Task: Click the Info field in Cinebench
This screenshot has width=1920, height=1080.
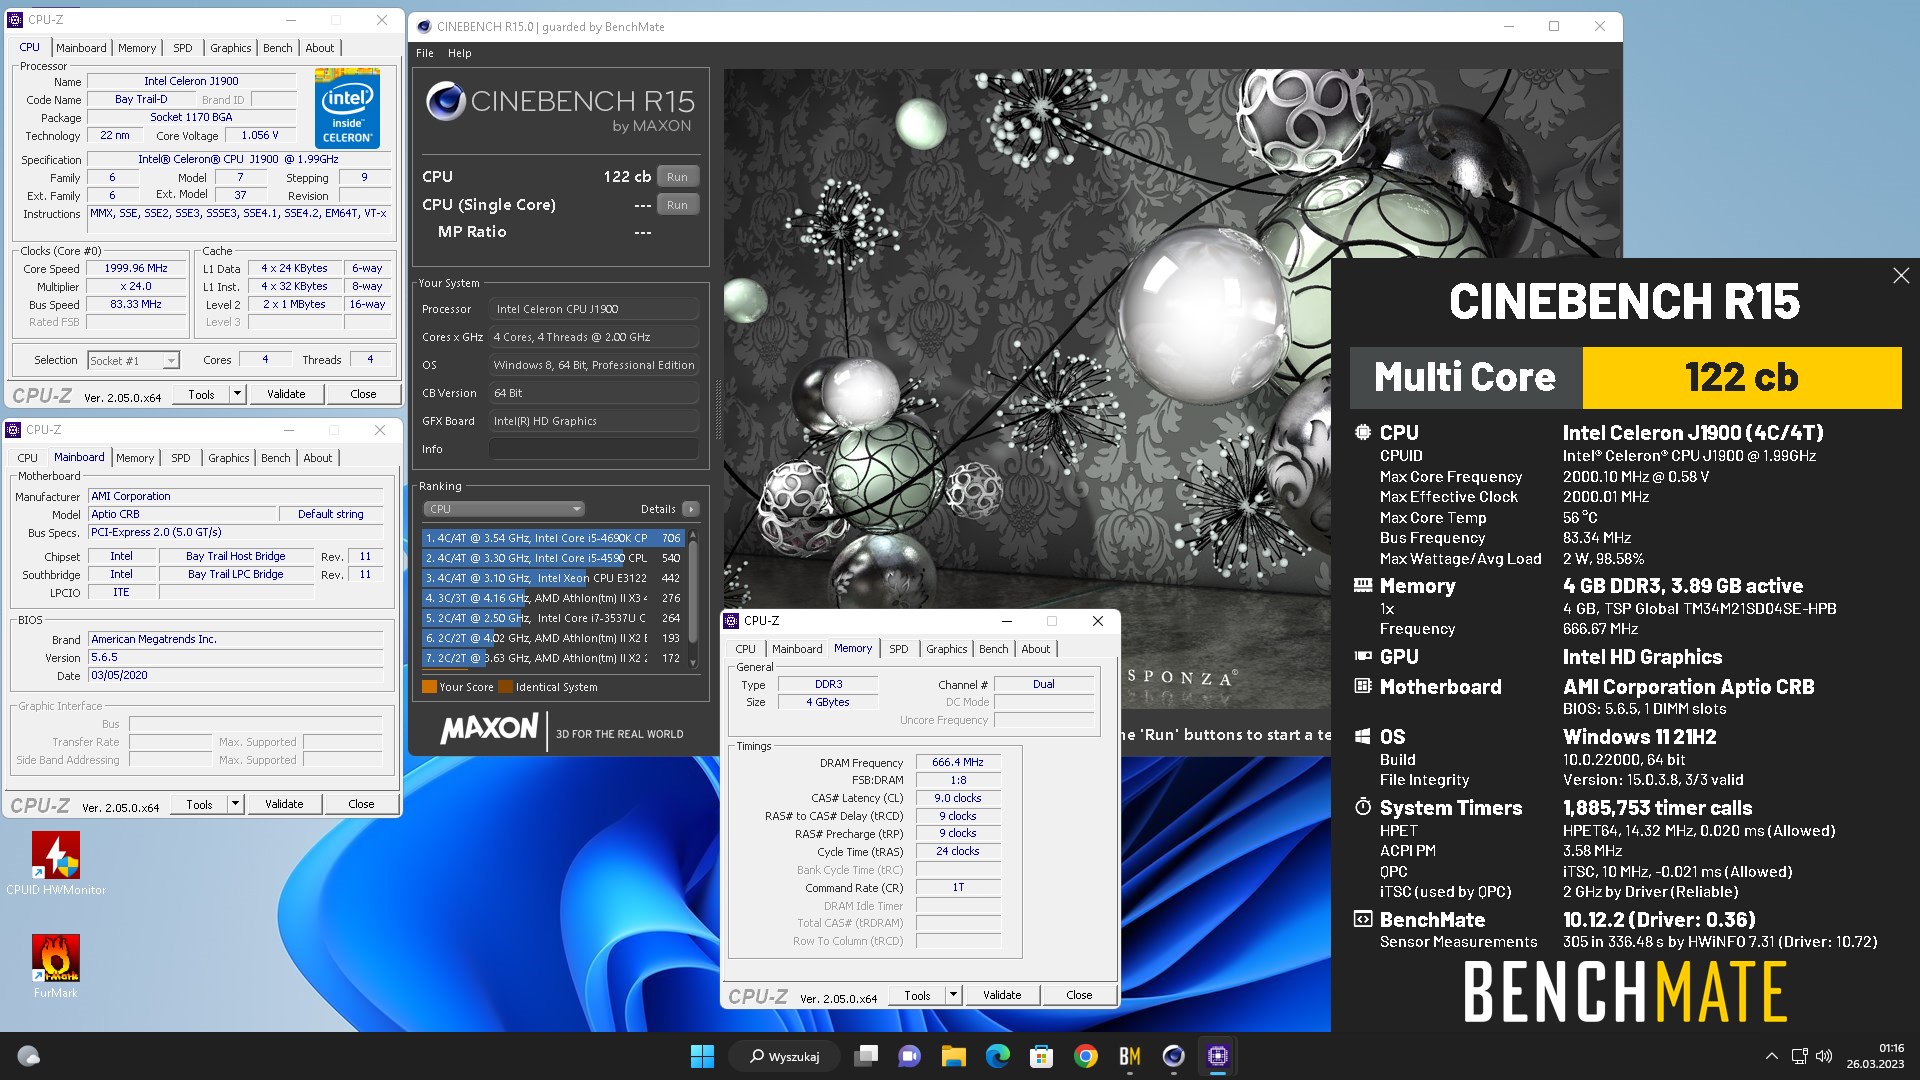Action: coord(594,449)
